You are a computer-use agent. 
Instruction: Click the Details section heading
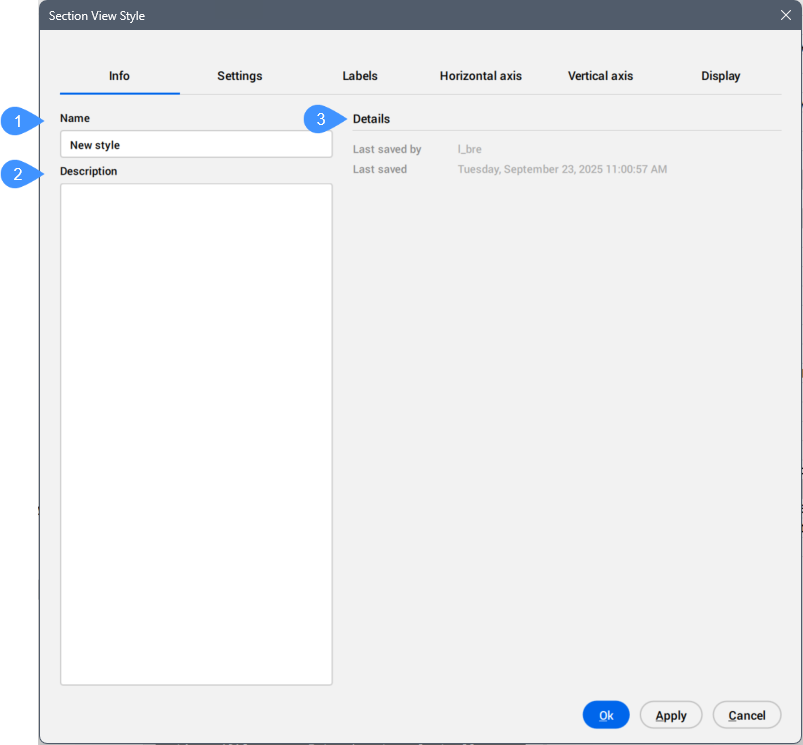[x=371, y=119]
